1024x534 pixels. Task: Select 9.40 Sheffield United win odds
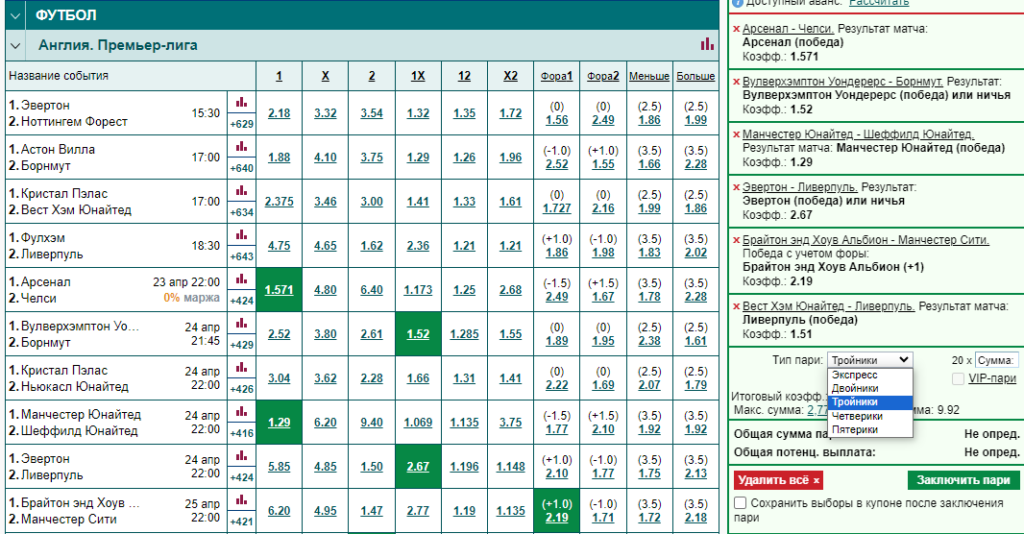[x=372, y=422]
